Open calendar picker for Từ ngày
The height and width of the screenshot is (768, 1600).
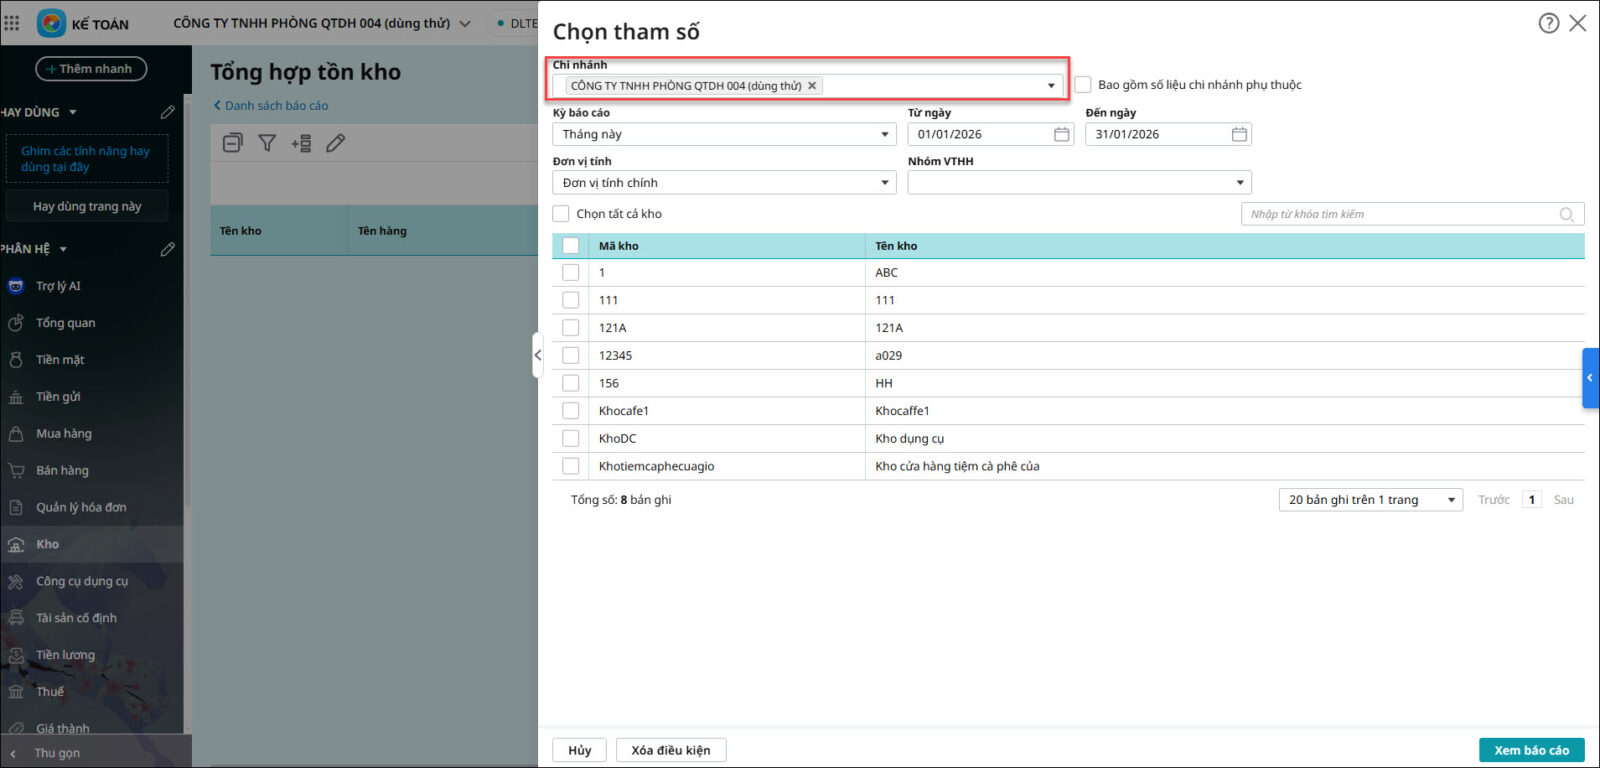coord(1061,134)
